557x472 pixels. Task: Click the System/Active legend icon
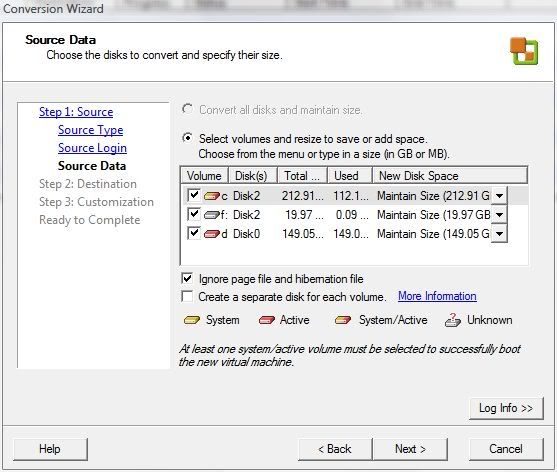(343, 320)
